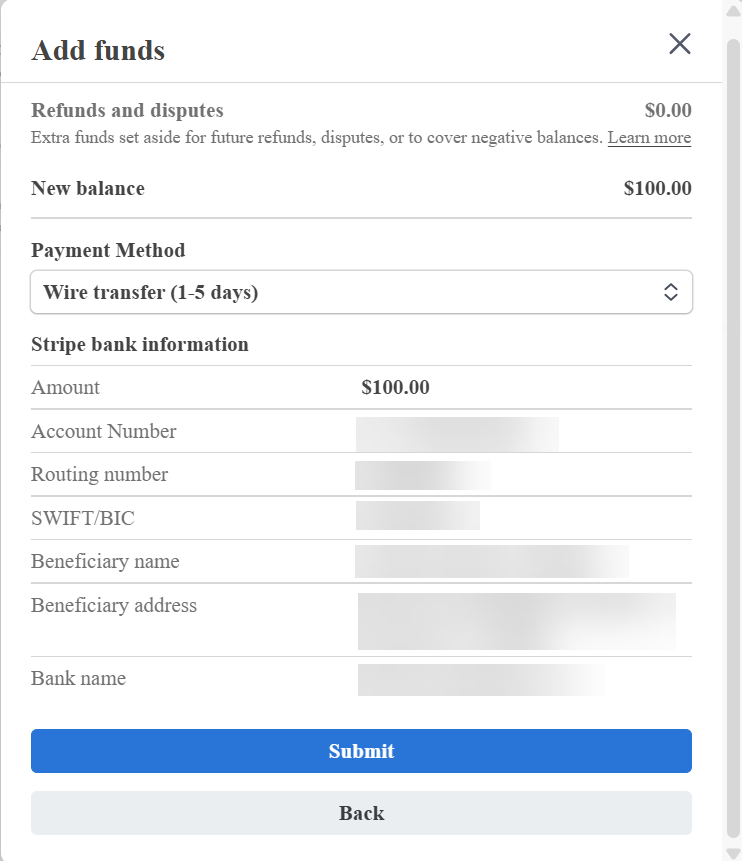Screen dimensions: 742x861
Task: Click the scroll-down arrow at bottom
Action: pyautogui.click(x=733, y=852)
